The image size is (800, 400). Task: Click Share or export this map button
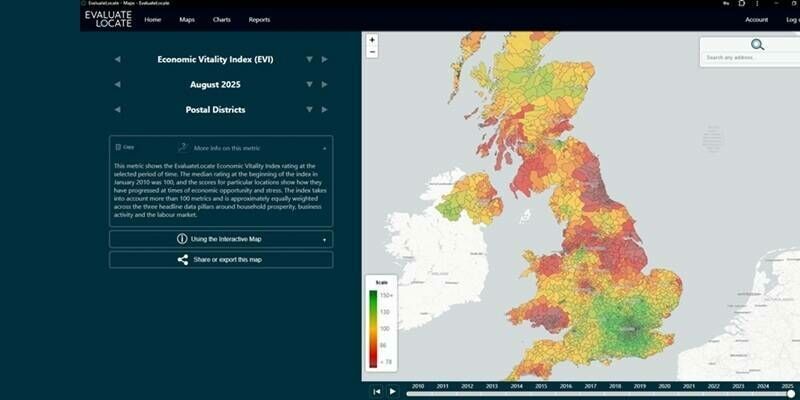(x=221, y=260)
